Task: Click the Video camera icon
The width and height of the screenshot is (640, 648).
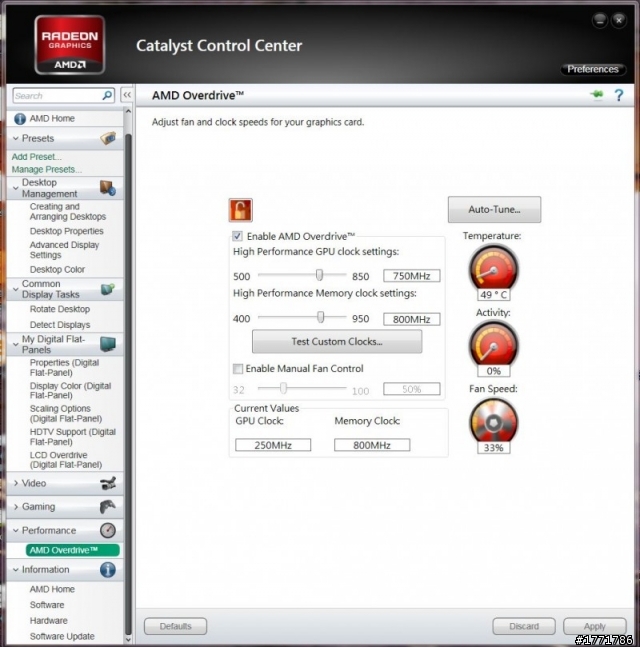Action: (108, 483)
